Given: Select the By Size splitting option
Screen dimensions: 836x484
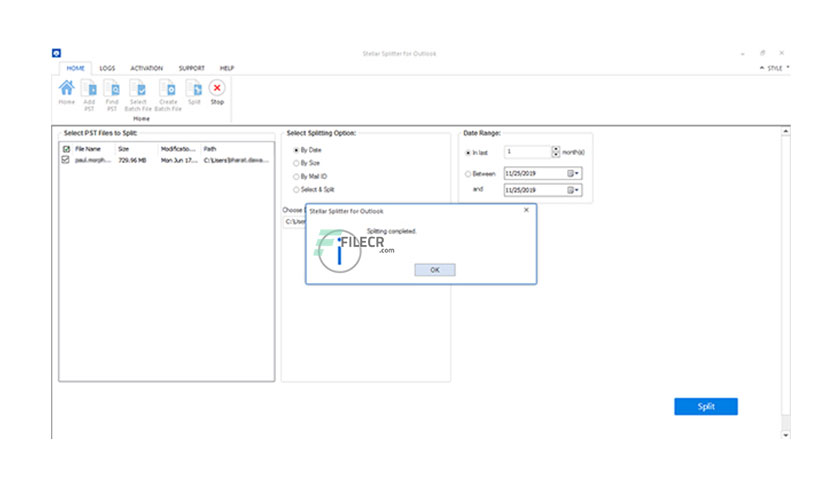Looking at the screenshot, I should tap(296, 163).
